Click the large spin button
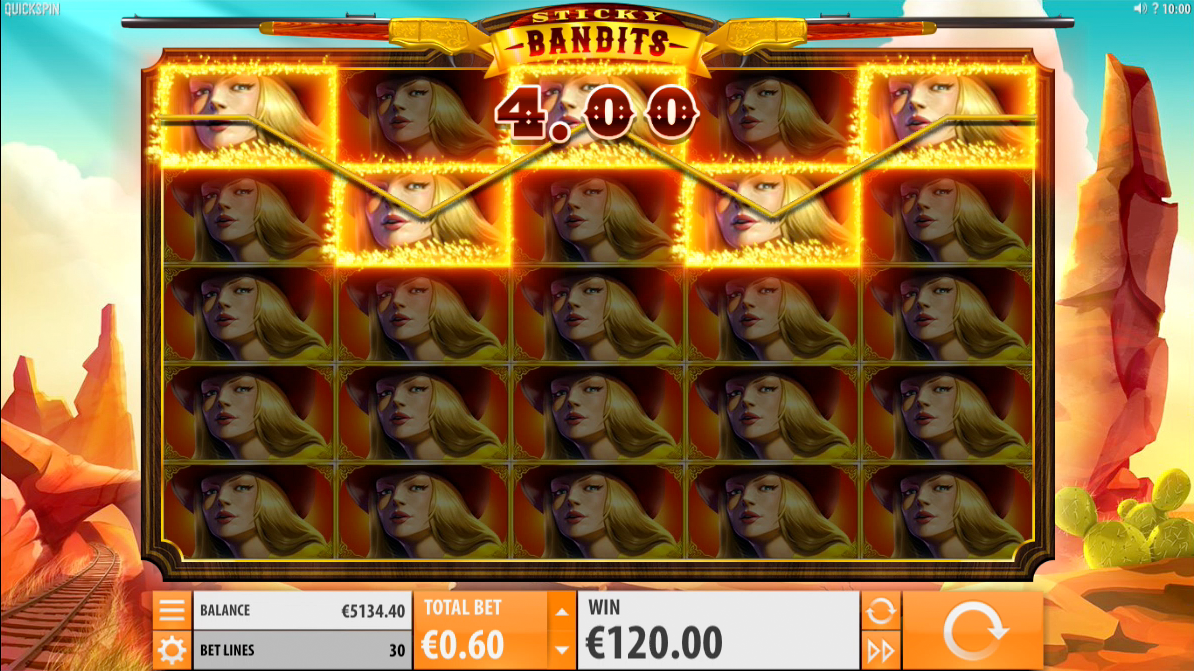1194x671 pixels. pos(972,631)
